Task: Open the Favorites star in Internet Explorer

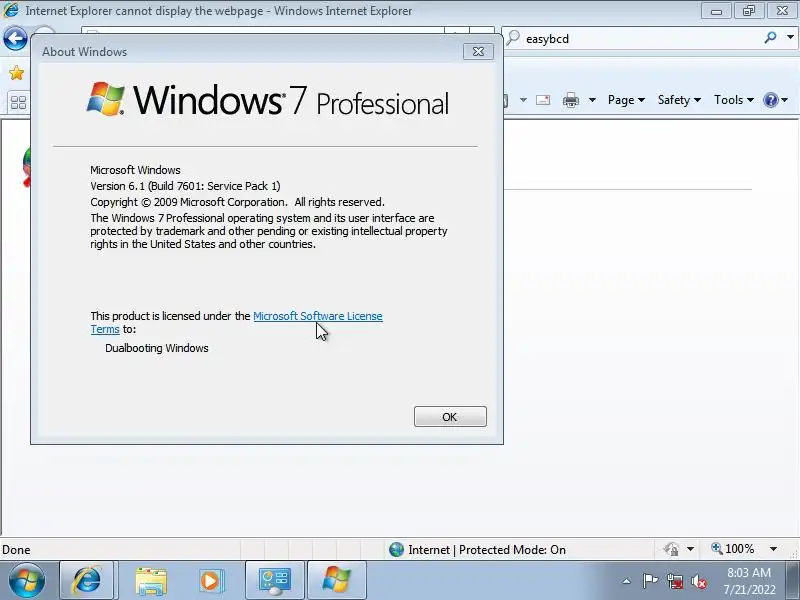Action: pos(16,73)
